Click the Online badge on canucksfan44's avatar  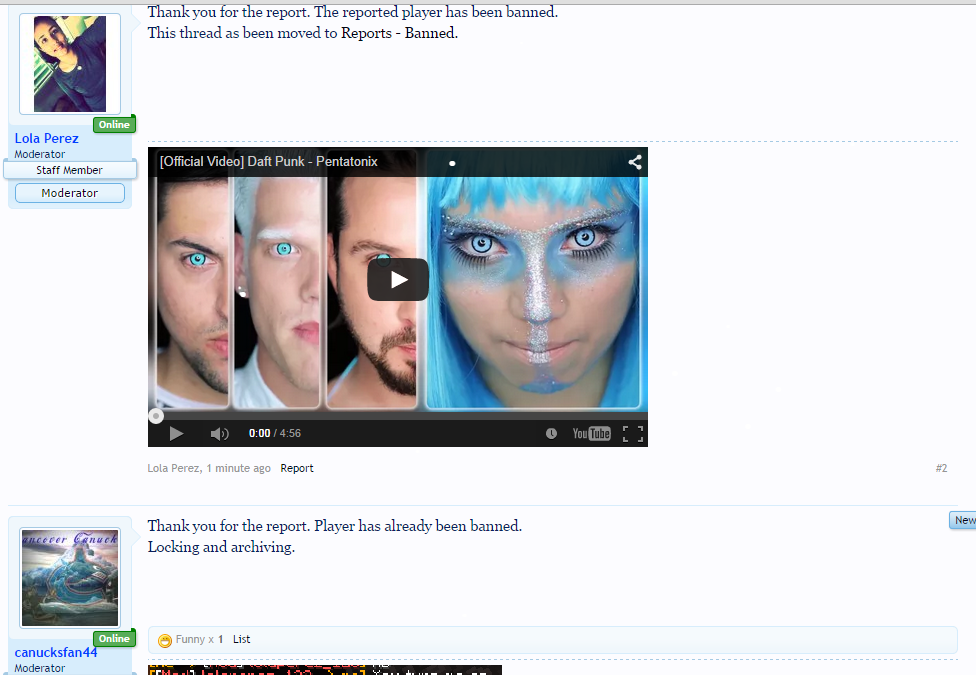[115, 638]
